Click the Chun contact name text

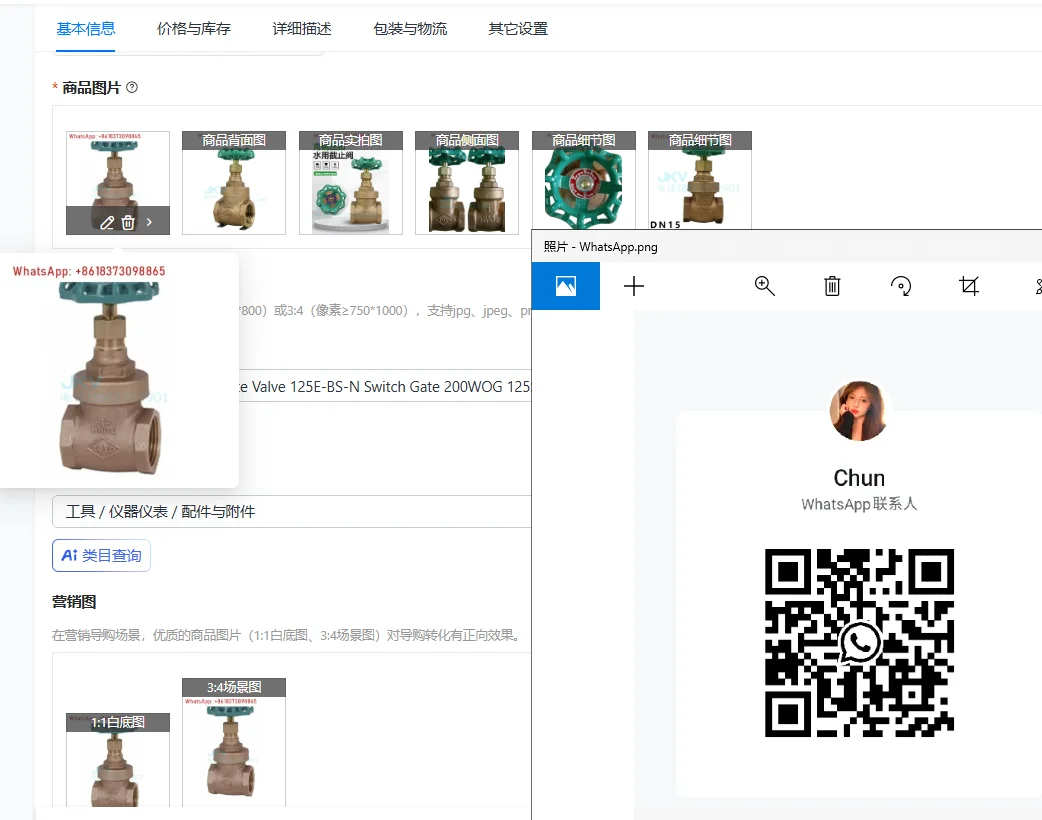(859, 478)
